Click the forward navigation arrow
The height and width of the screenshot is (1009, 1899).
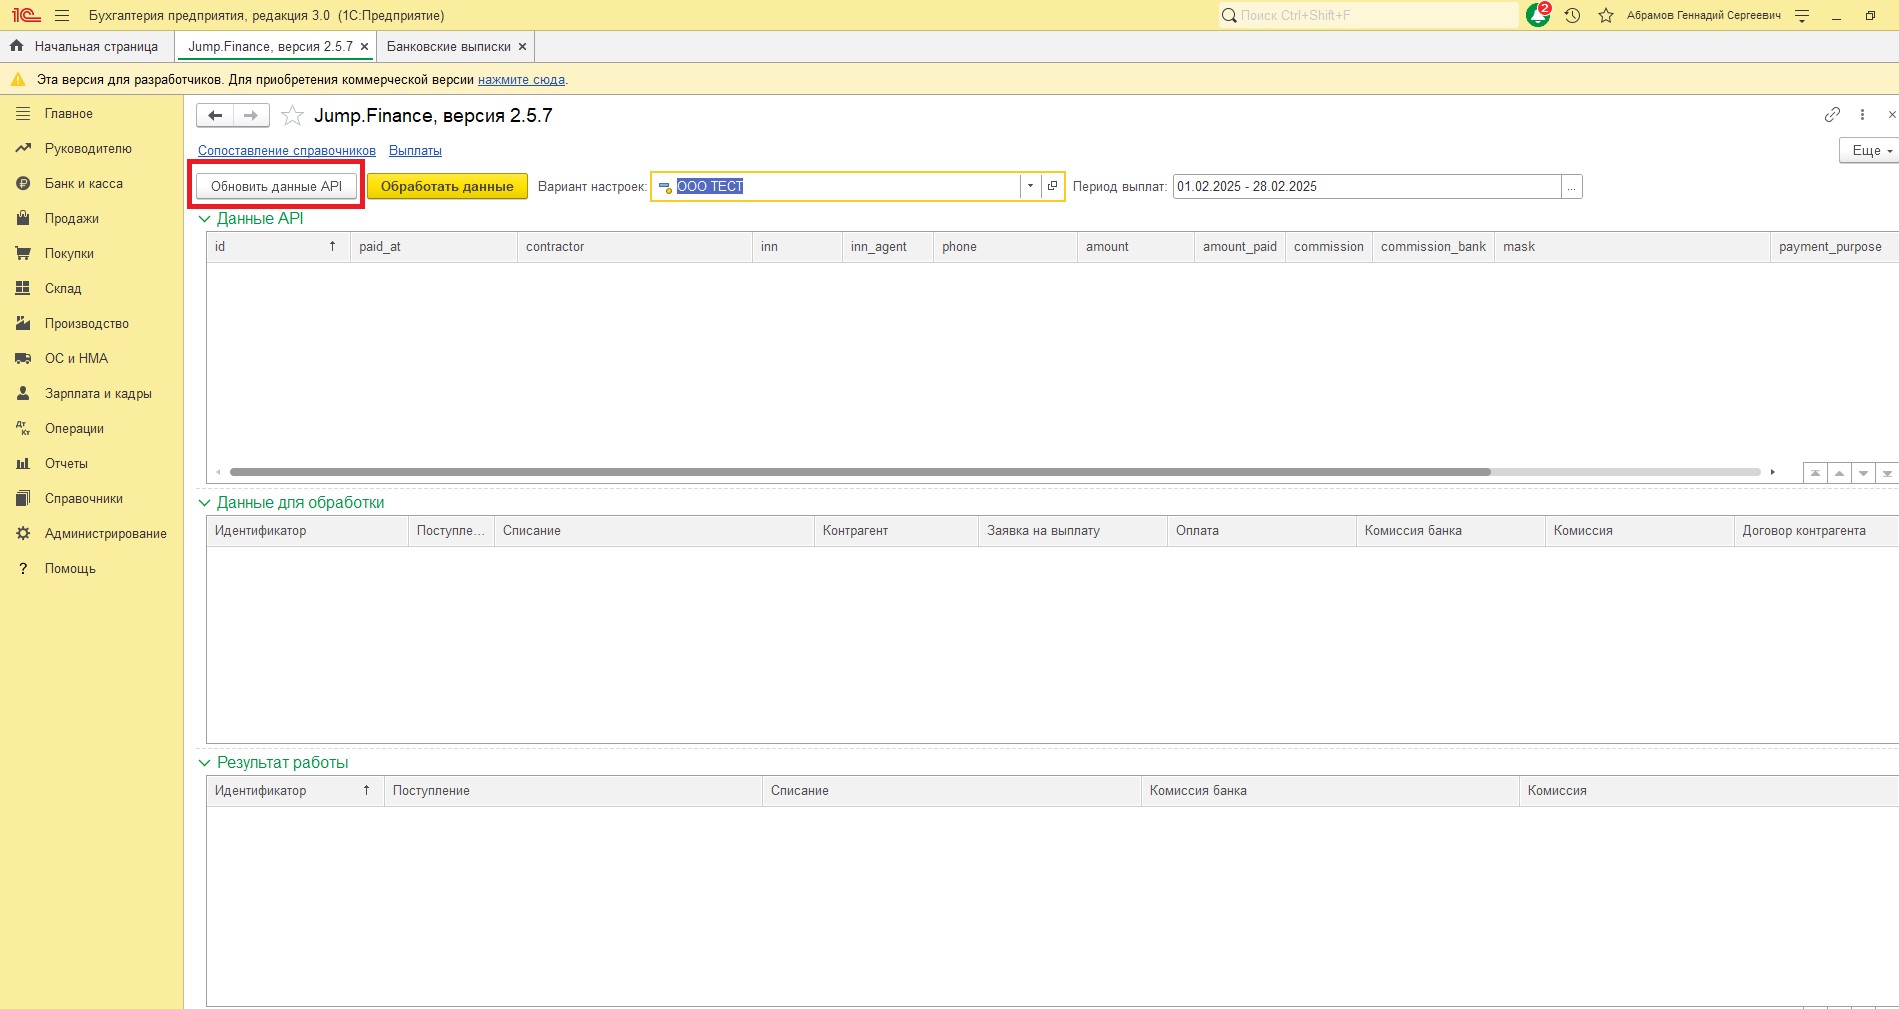[251, 116]
